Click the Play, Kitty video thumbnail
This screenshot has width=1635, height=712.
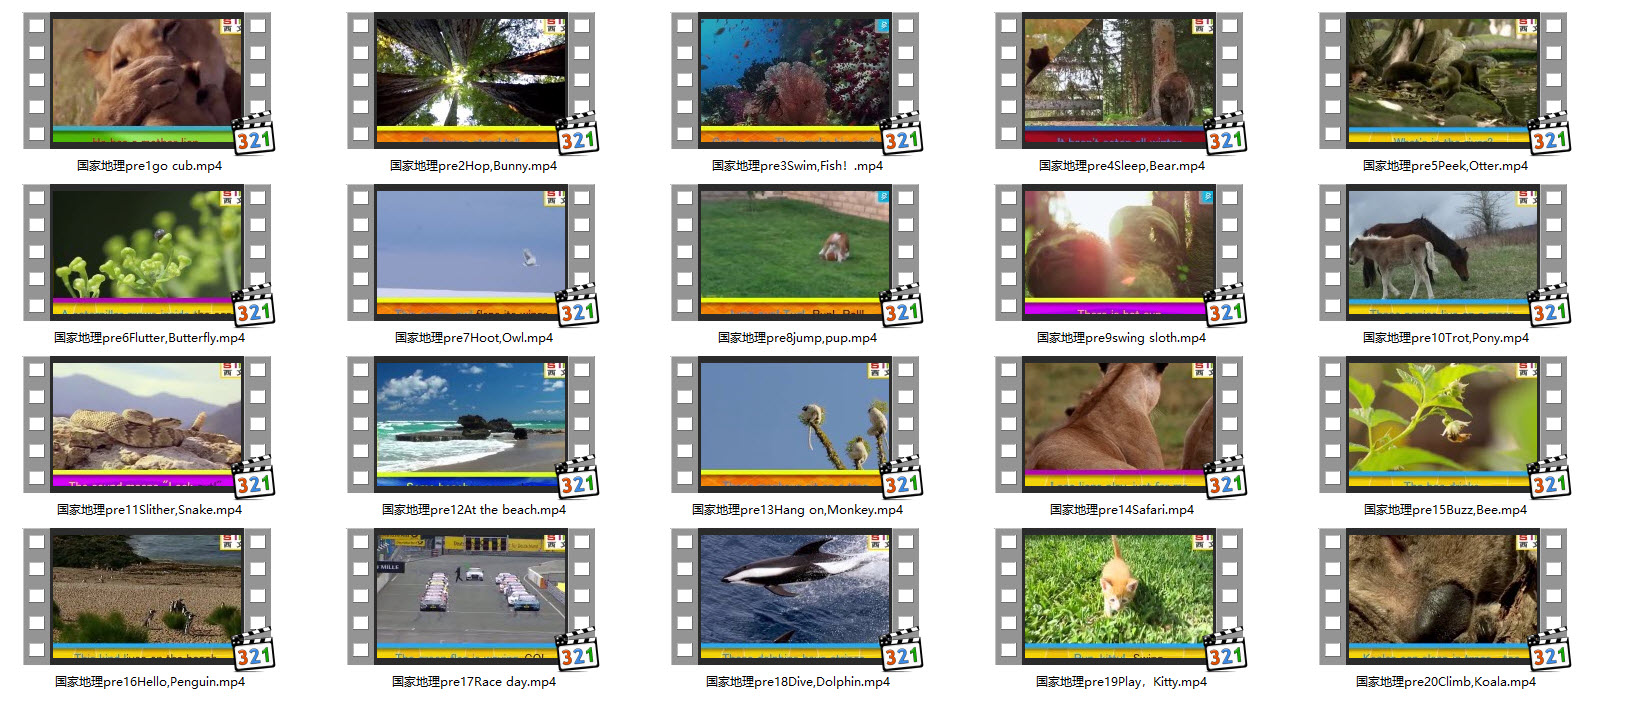tap(1120, 598)
